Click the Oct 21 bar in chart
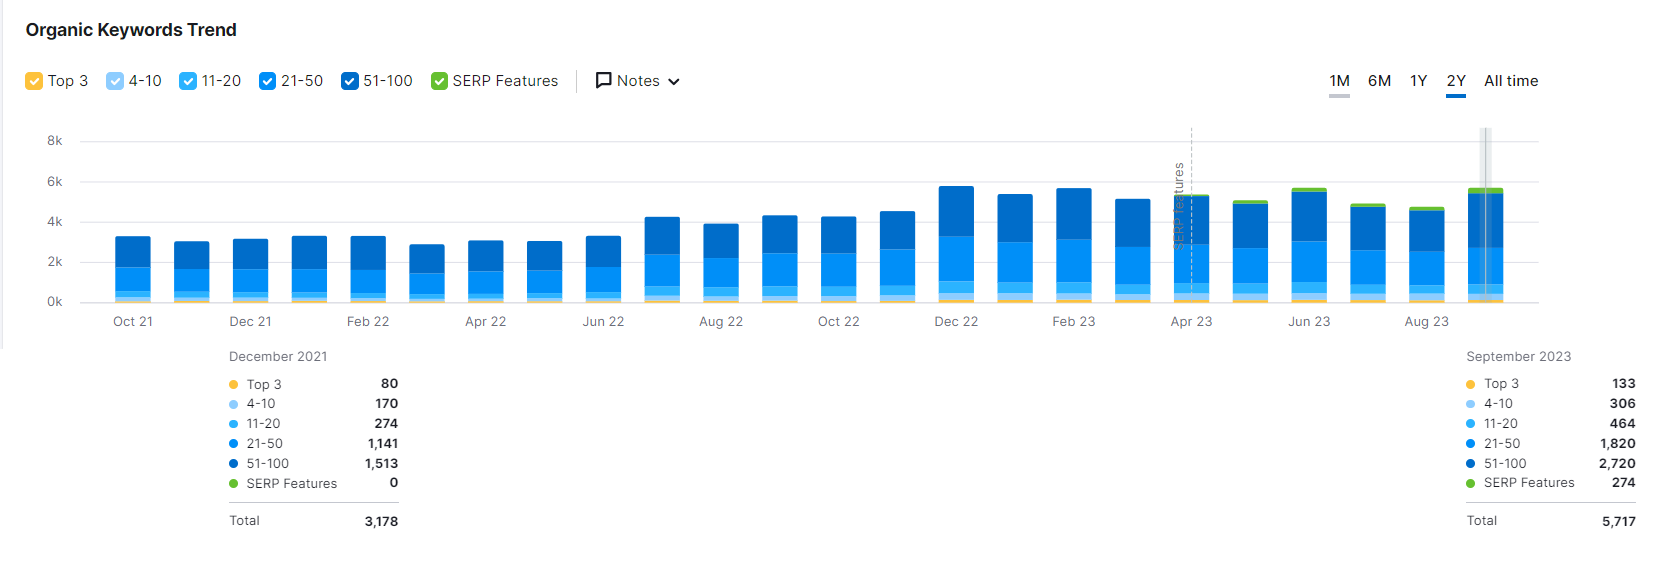This screenshot has width=1676, height=566. (133, 269)
